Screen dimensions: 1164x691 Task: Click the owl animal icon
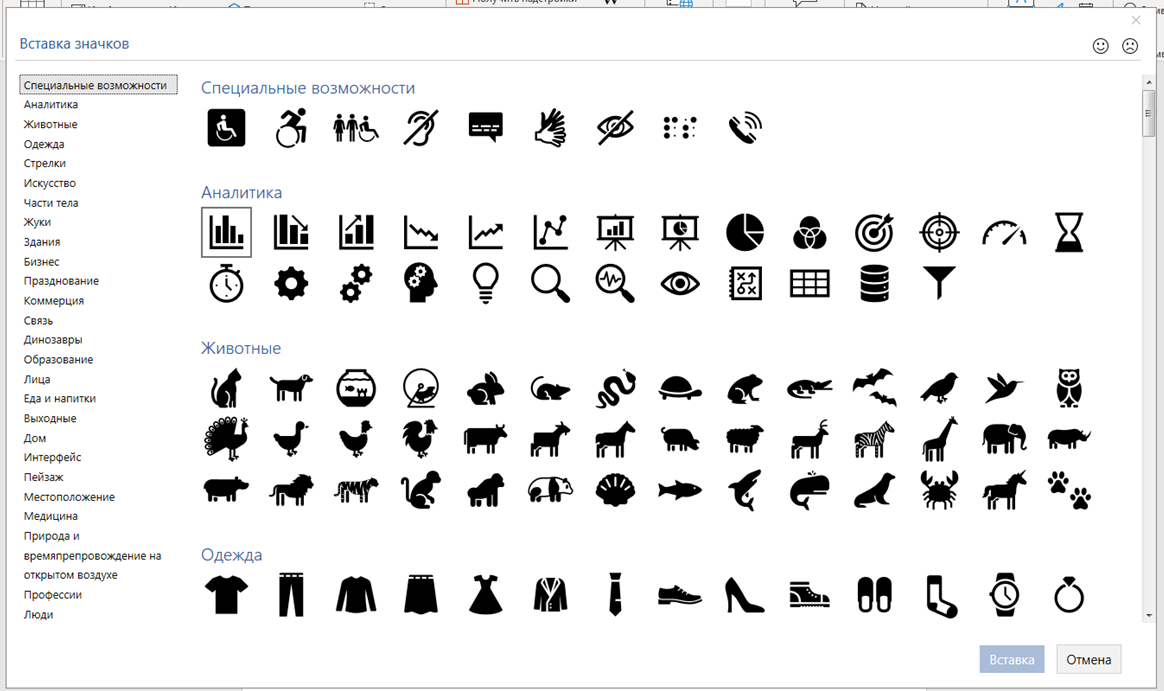pos(1069,387)
